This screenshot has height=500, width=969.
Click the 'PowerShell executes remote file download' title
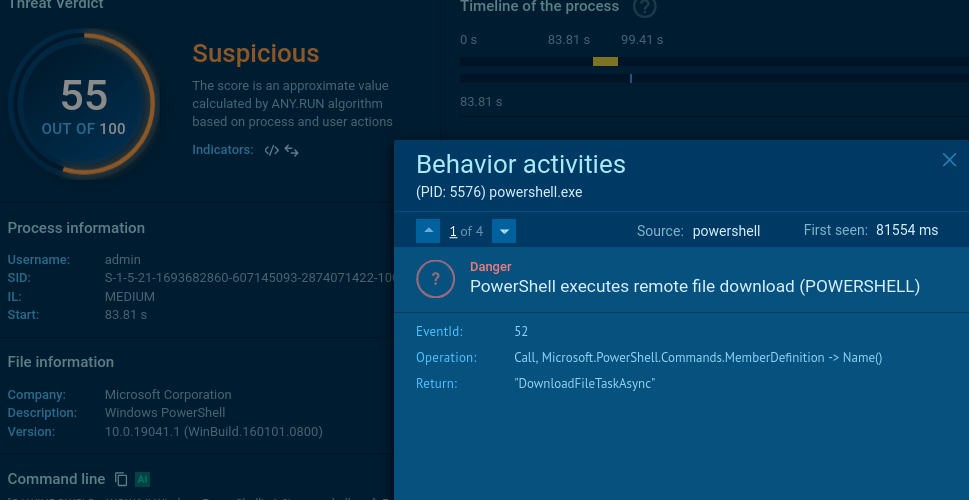[694, 286]
